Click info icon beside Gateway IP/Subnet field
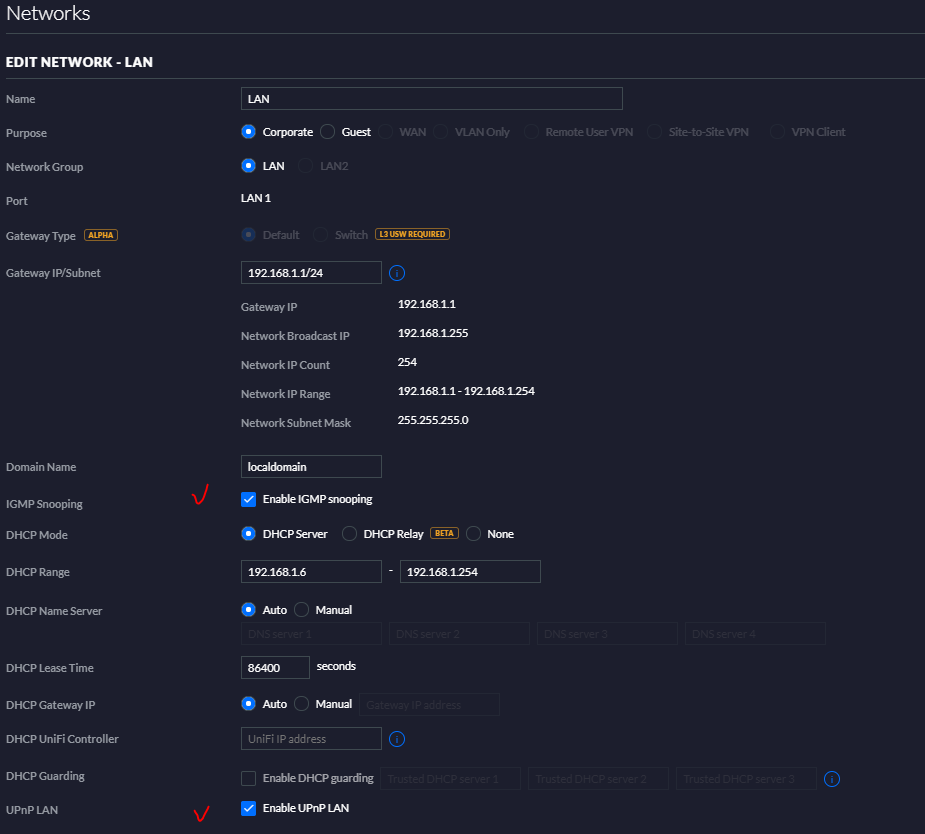This screenshot has height=834, width=925. (397, 273)
